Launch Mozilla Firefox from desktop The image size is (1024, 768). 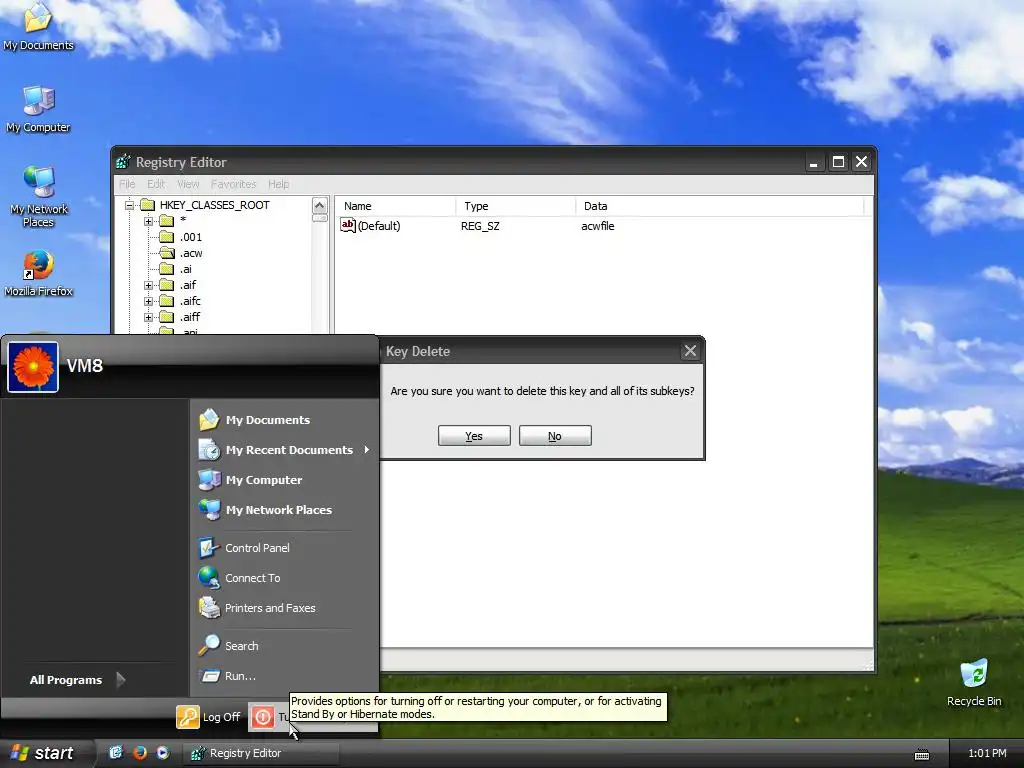[x=39, y=274]
